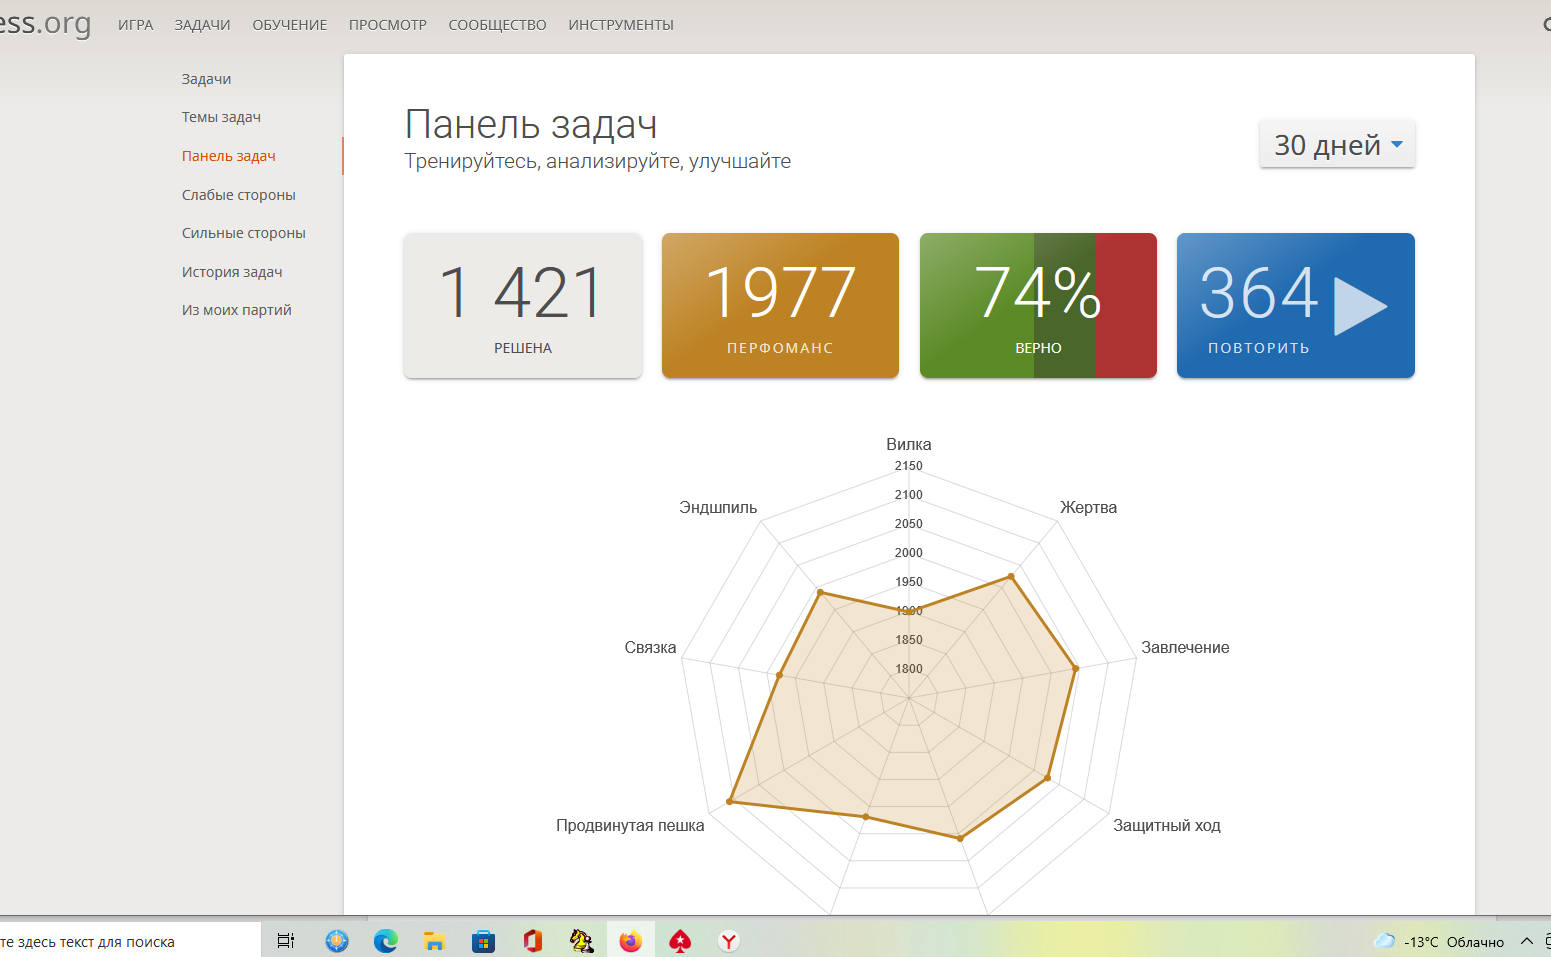Click the Панель задач page heading
This screenshot has width=1551, height=957.
(x=531, y=125)
